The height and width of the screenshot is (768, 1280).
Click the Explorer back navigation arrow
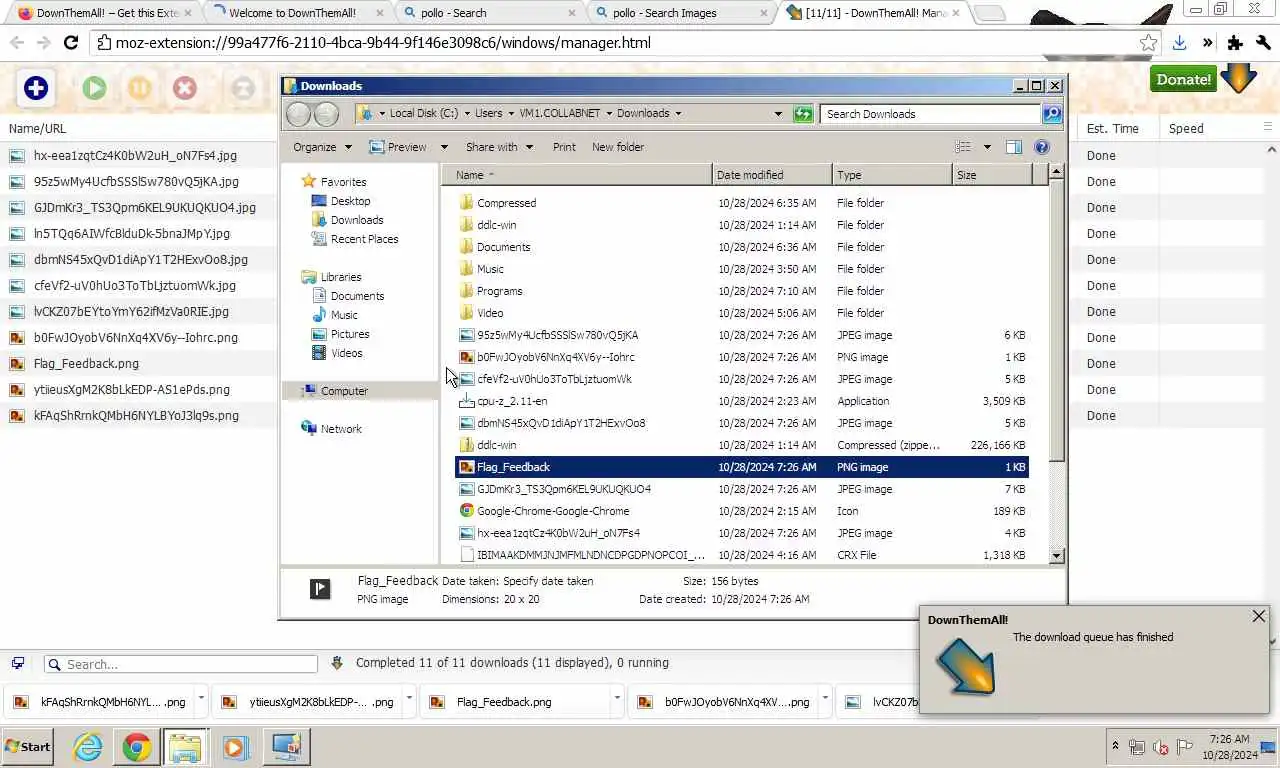click(x=298, y=114)
